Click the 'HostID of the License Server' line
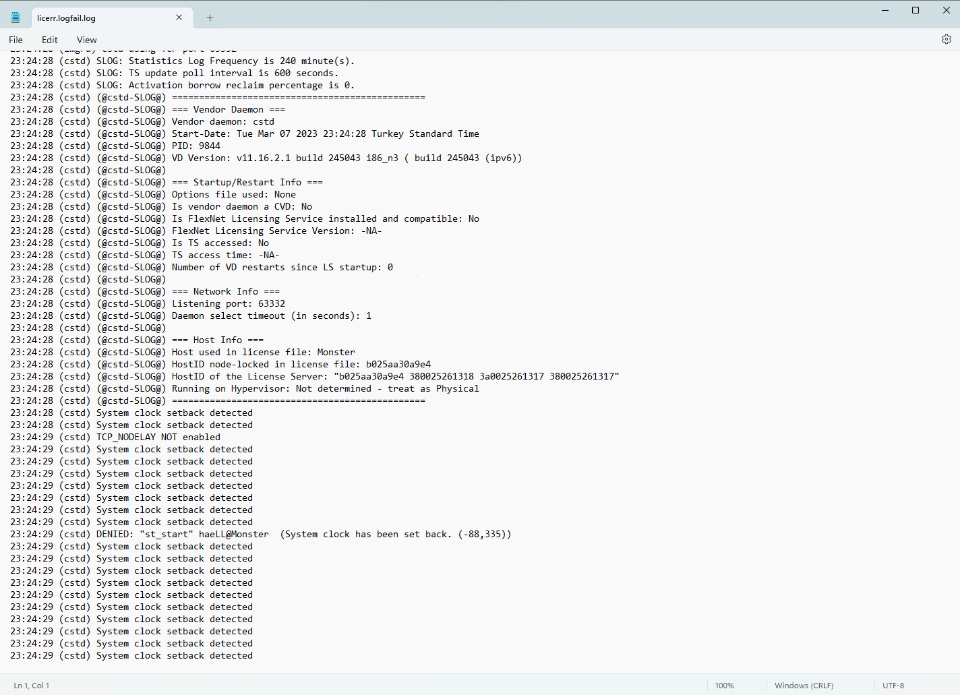The image size is (960, 695). [x=315, y=377]
